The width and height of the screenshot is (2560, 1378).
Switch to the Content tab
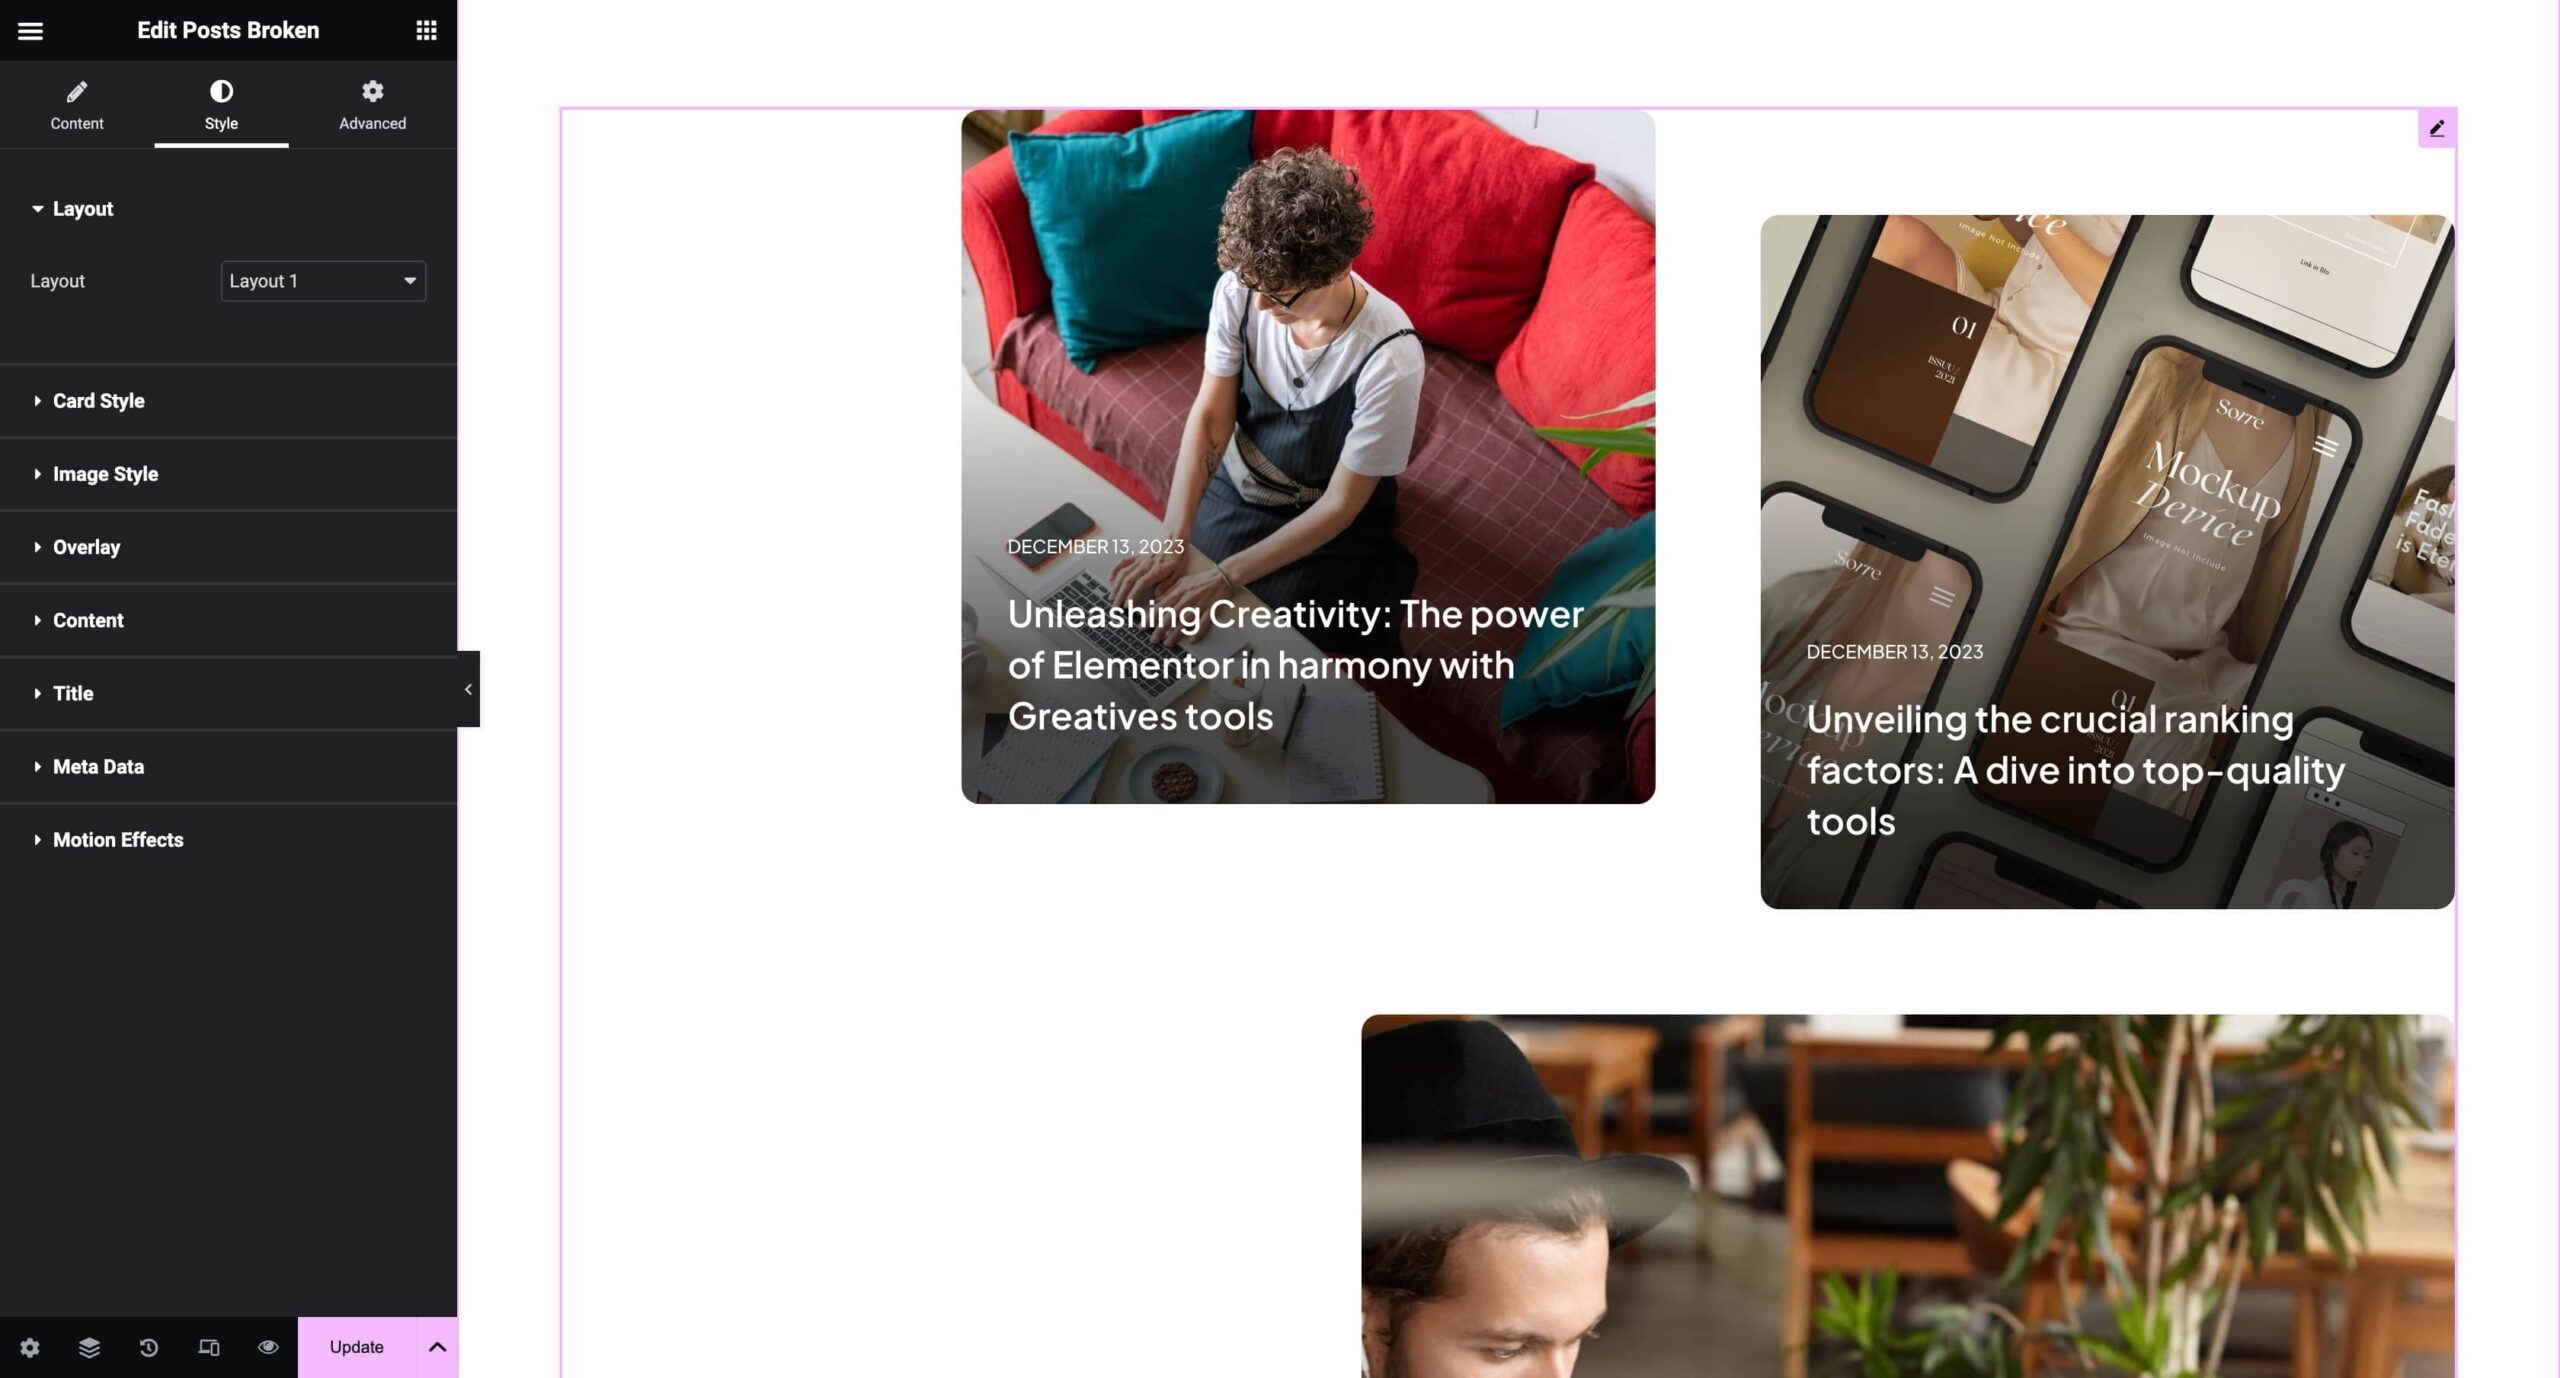pos(77,105)
